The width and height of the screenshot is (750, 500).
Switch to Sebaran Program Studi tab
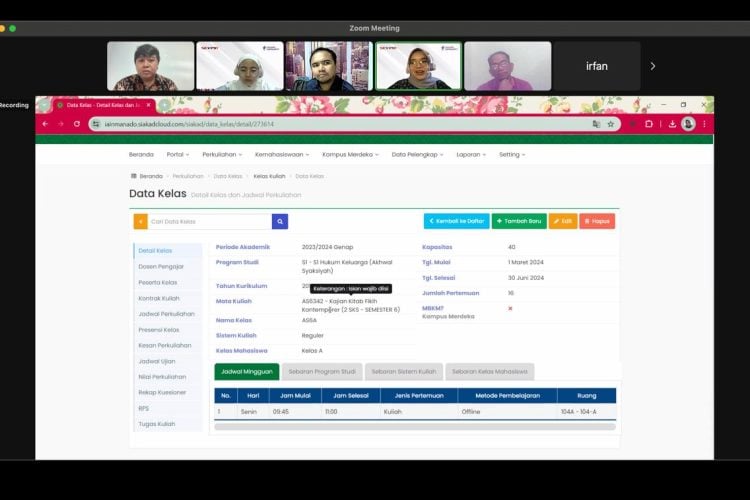point(322,372)
